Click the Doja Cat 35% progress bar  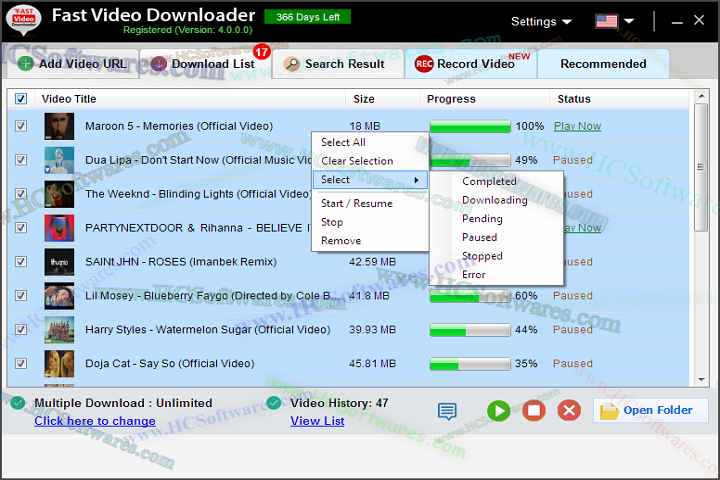(470, 364)
